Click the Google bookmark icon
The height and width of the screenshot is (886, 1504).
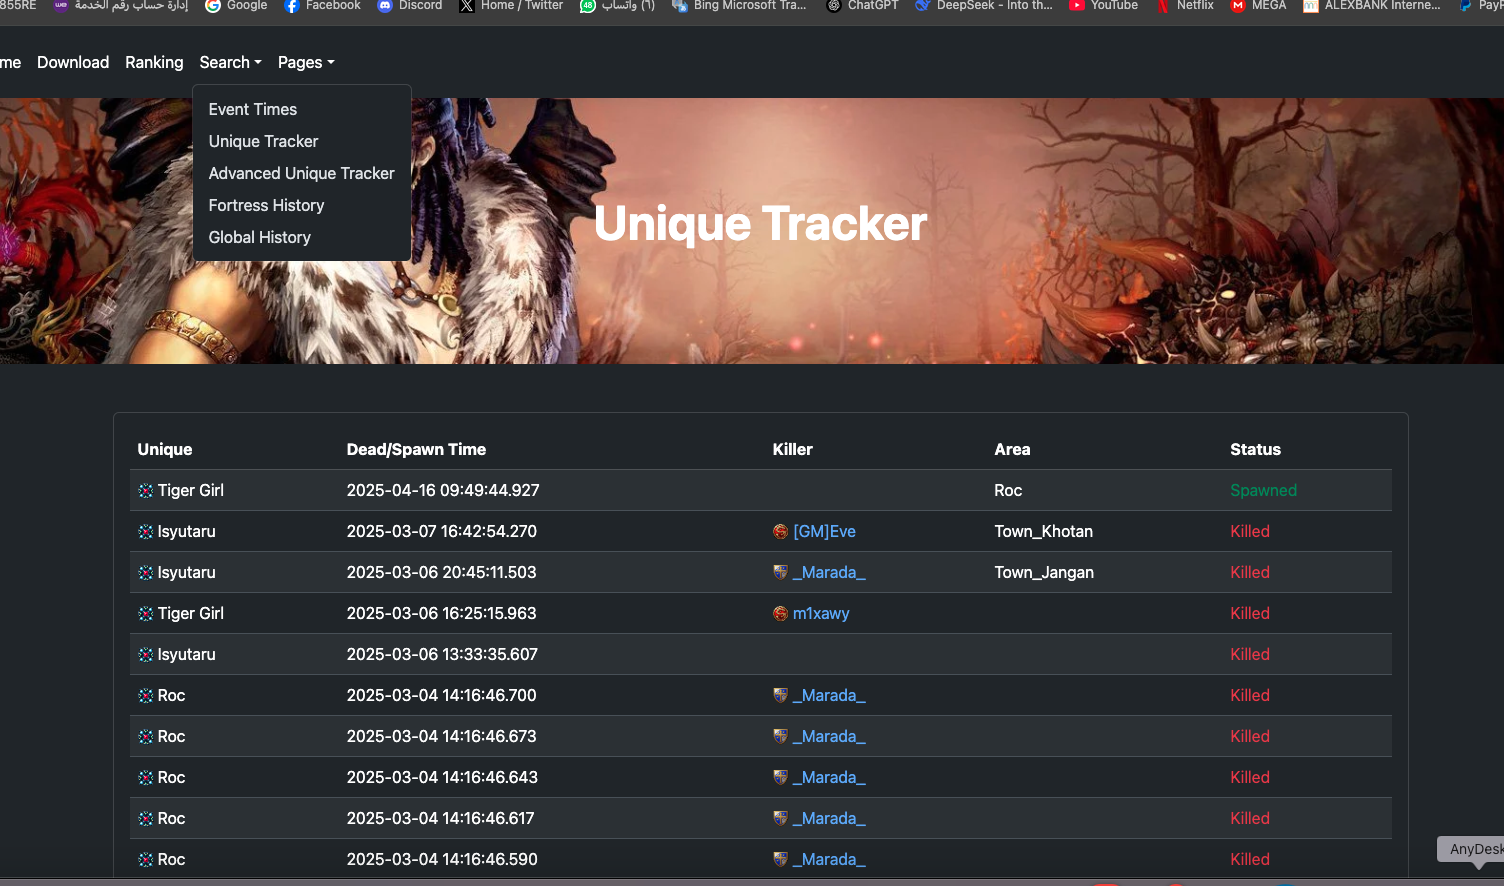[213, 6]
